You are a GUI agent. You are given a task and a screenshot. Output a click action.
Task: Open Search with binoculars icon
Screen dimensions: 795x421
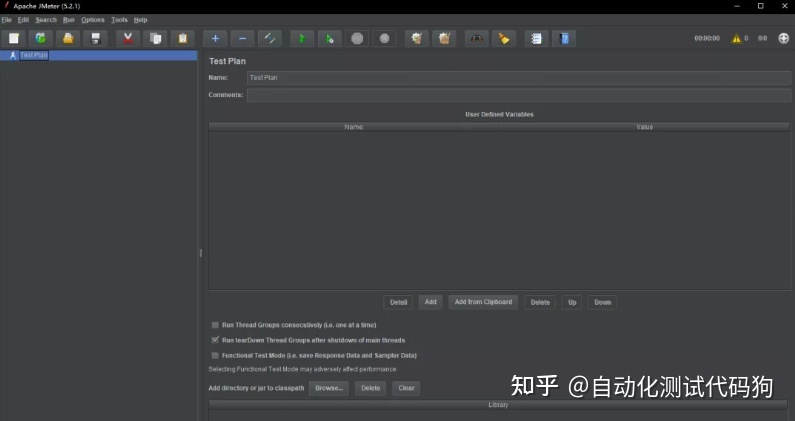[x=477, y=39]
